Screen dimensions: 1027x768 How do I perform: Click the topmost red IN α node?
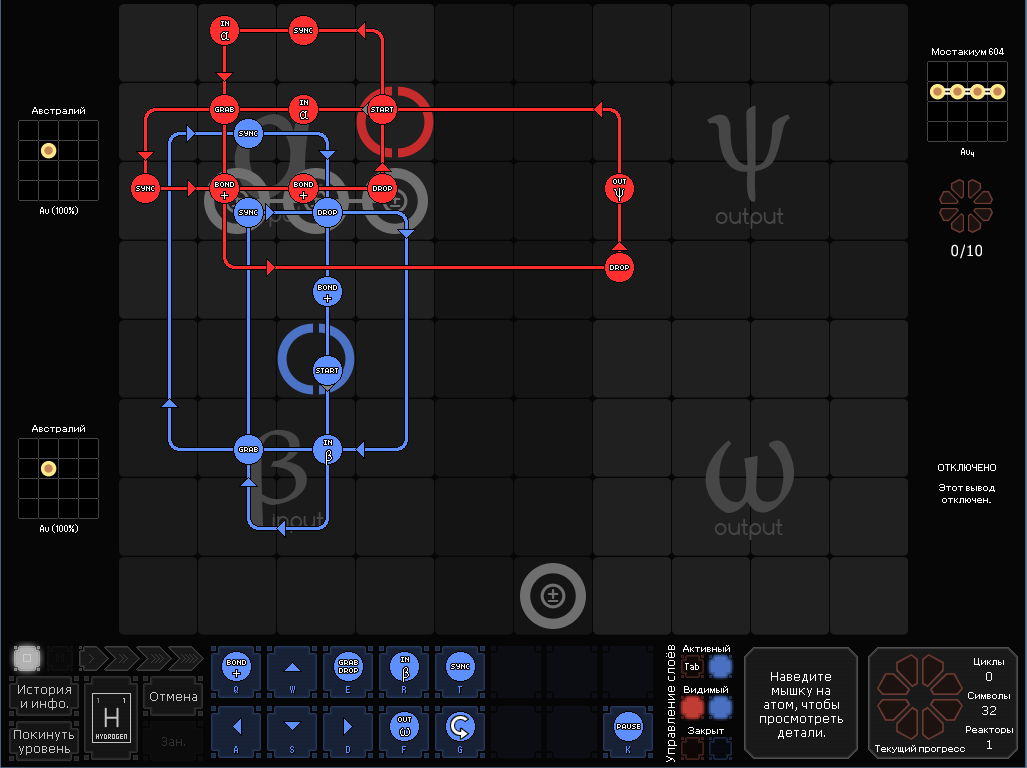coord(224,31)
